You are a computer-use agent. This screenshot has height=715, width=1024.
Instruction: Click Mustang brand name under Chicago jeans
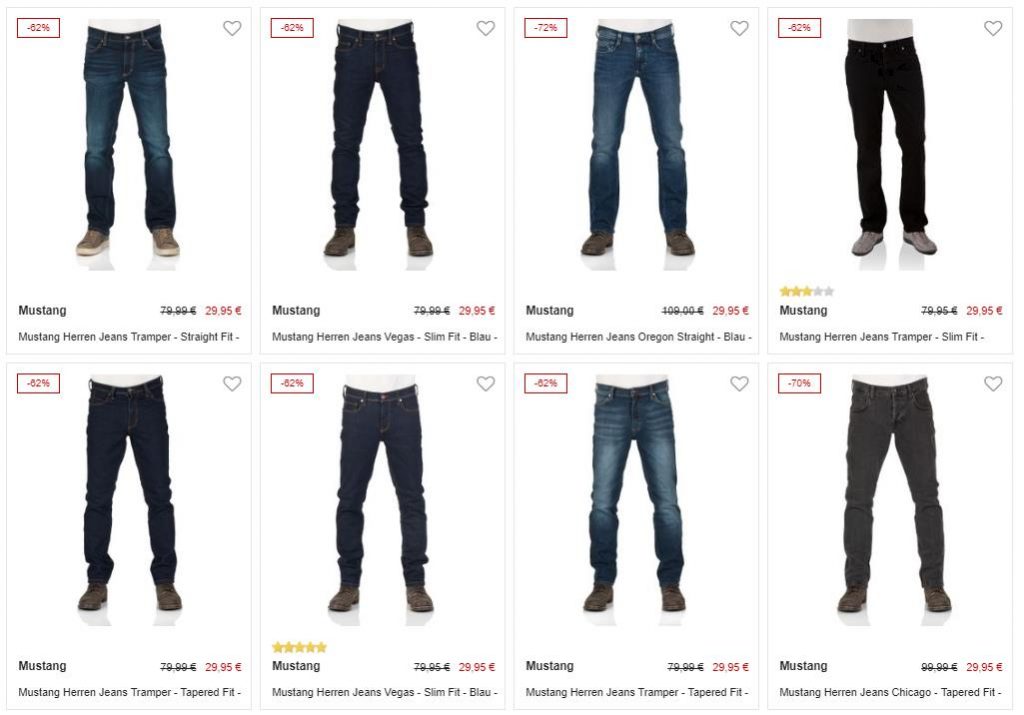pos(803,666)
